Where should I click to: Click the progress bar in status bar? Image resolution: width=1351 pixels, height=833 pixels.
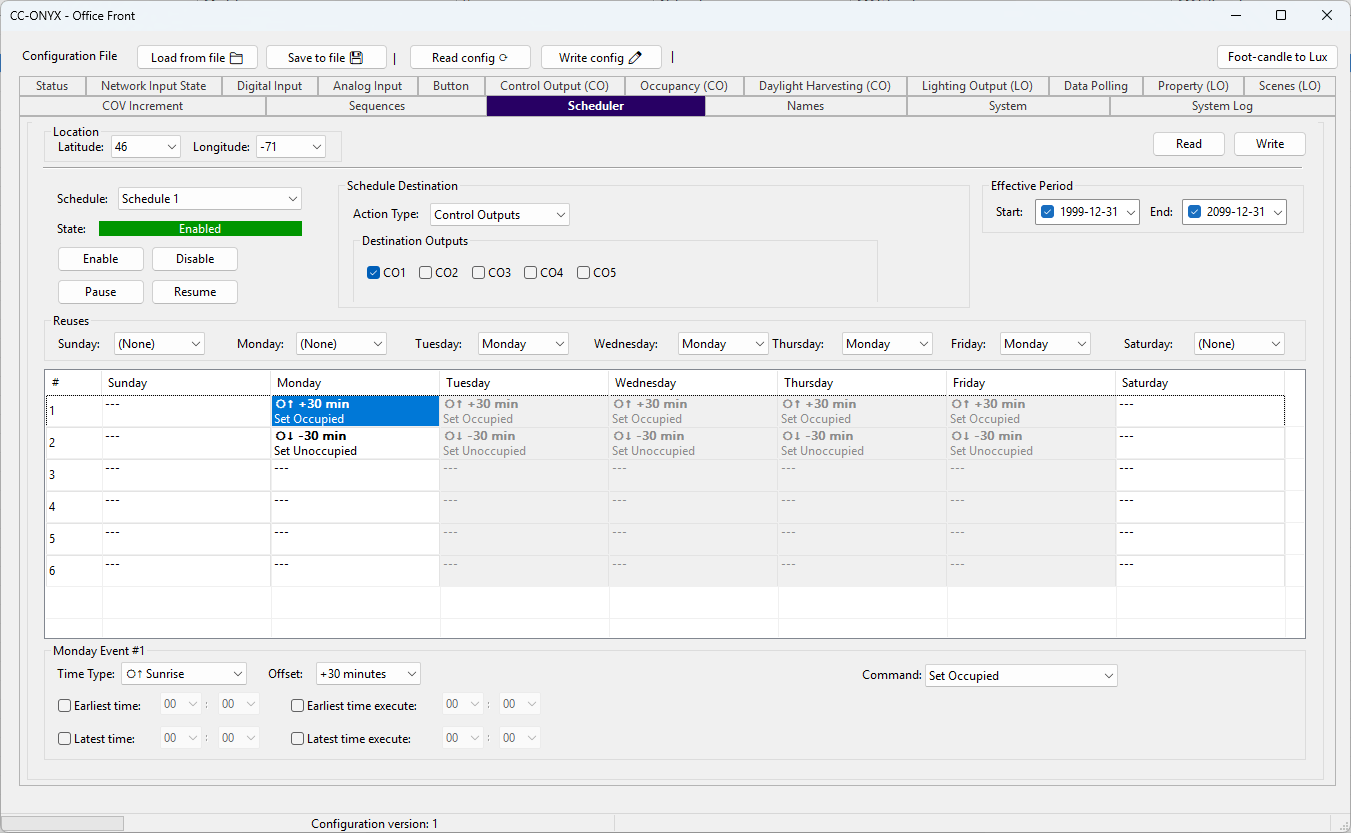pyautogui.click(x=64, y=823)
